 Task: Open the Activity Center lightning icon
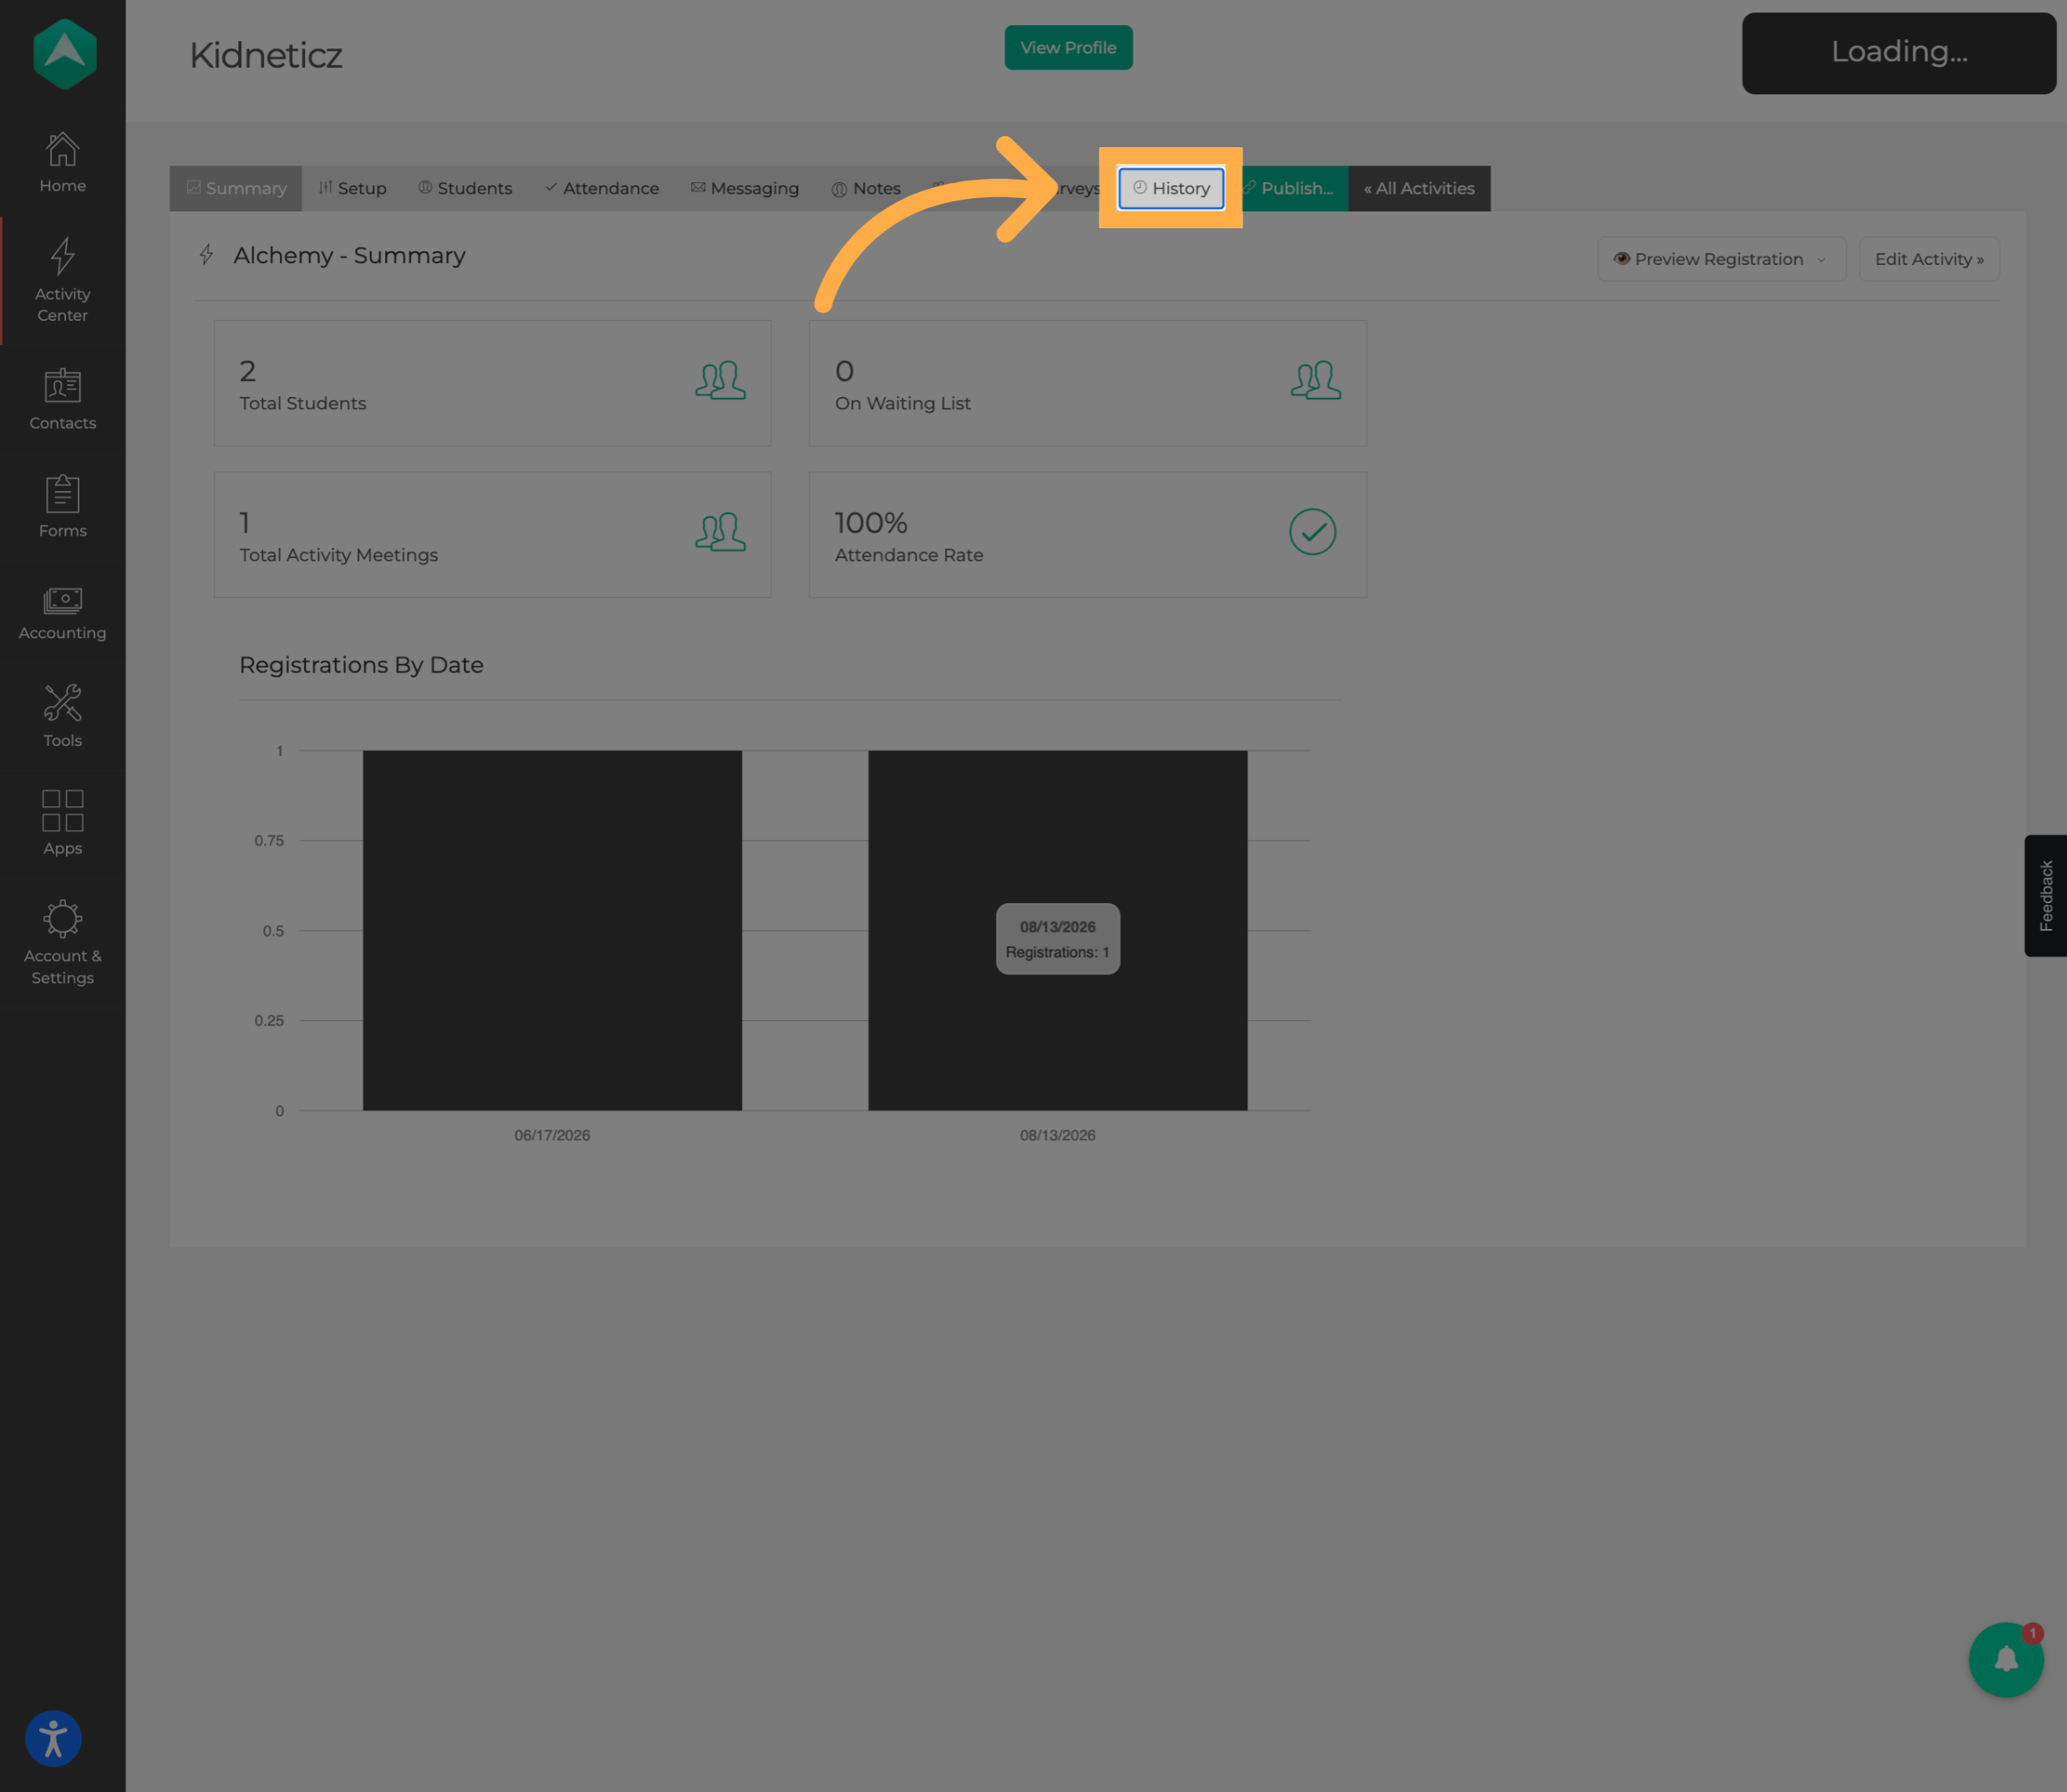pos(62,256)
